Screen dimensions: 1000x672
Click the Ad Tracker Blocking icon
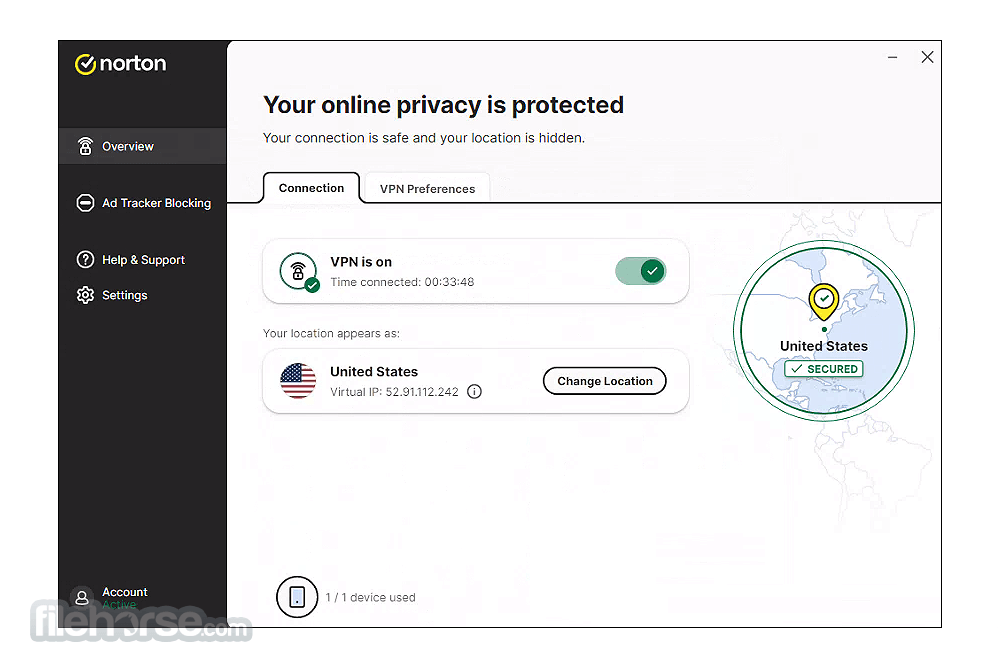[85, 203]
